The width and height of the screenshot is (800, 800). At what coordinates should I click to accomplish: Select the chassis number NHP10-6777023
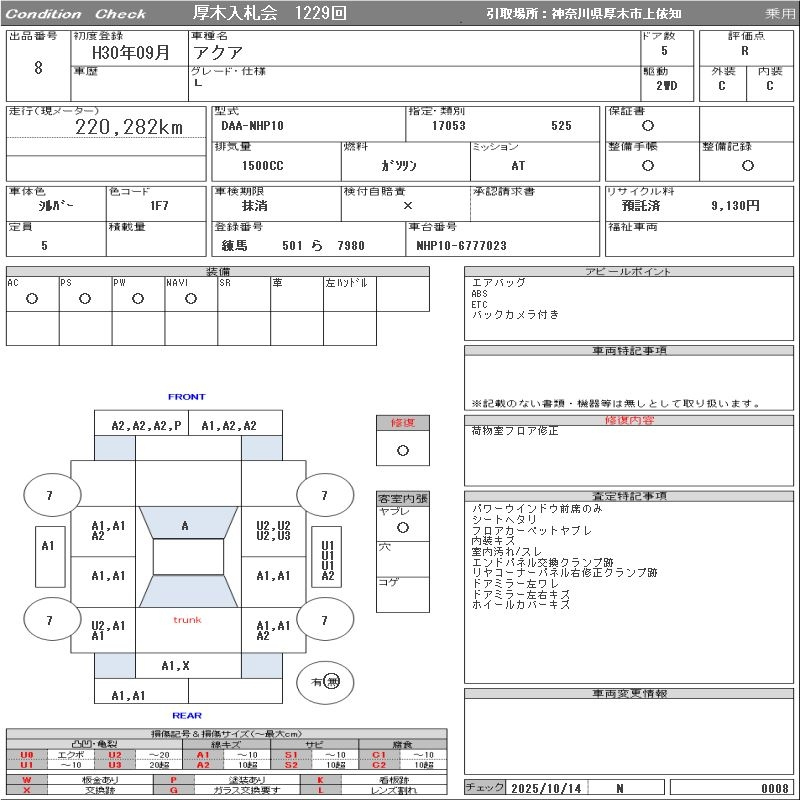[461, 246]
